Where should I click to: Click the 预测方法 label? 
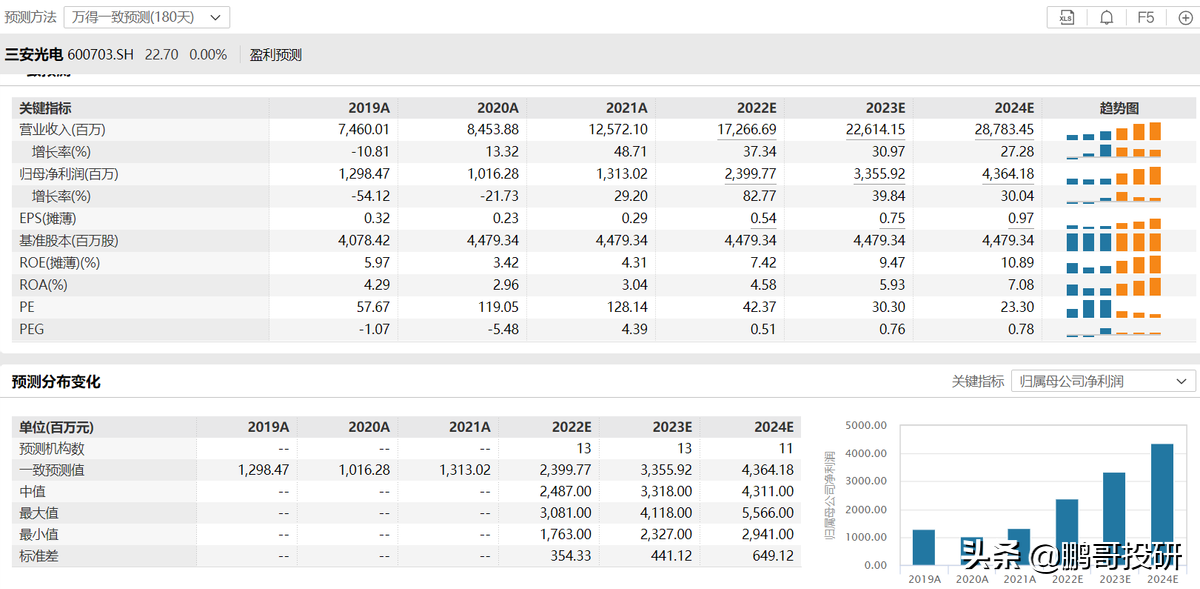point(31,17)
